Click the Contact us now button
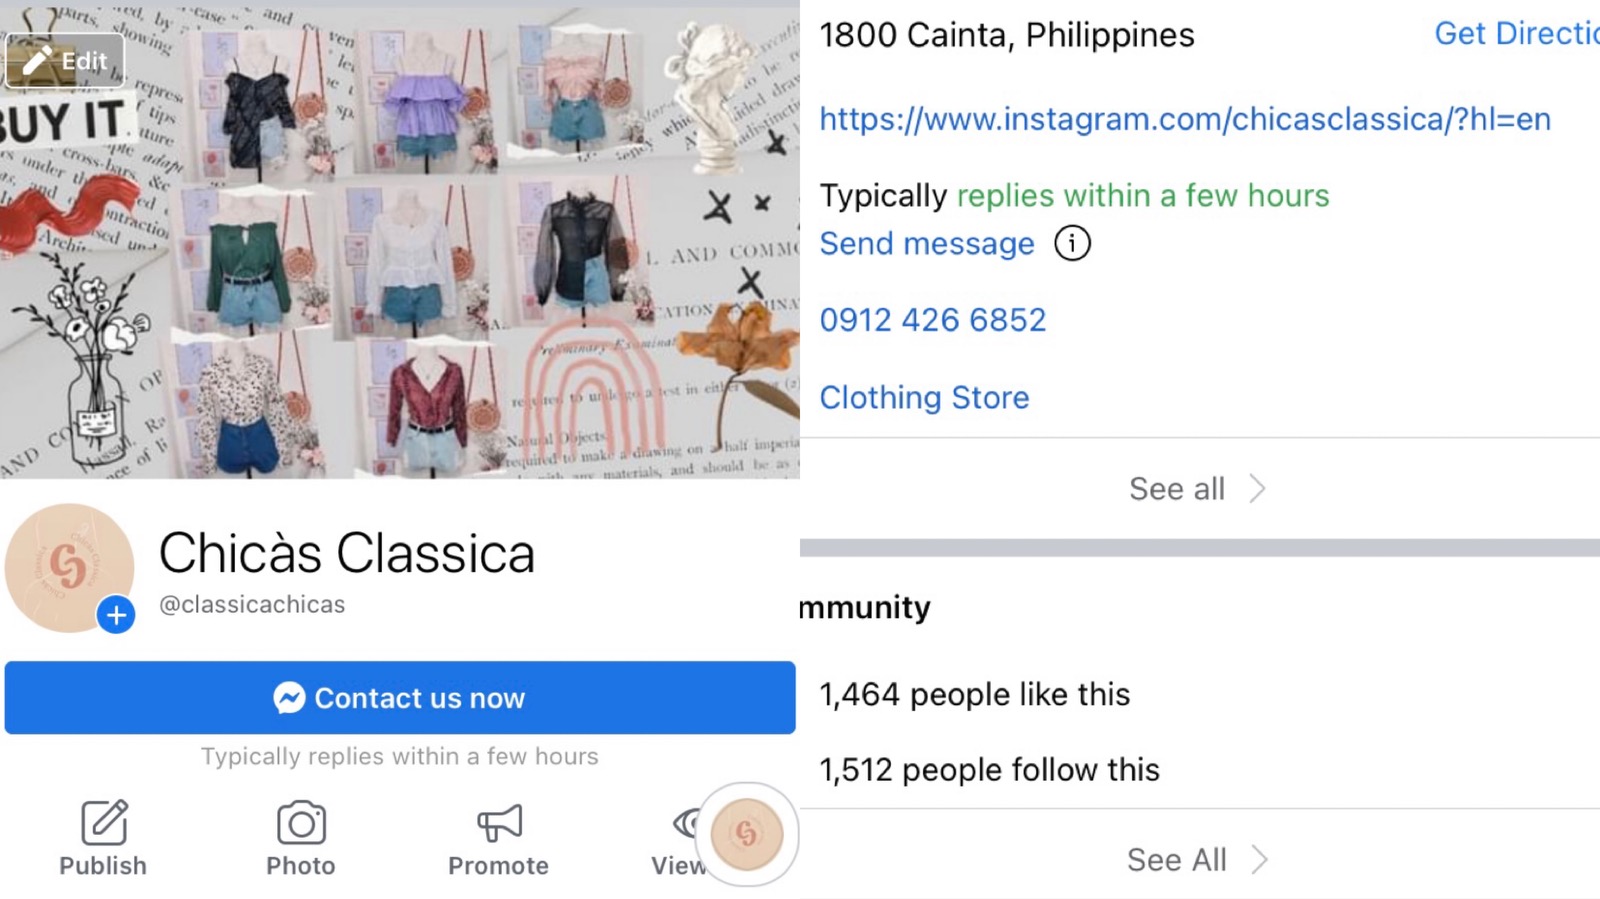Viewport: 1600px width, 899px height. click(400, 697)
